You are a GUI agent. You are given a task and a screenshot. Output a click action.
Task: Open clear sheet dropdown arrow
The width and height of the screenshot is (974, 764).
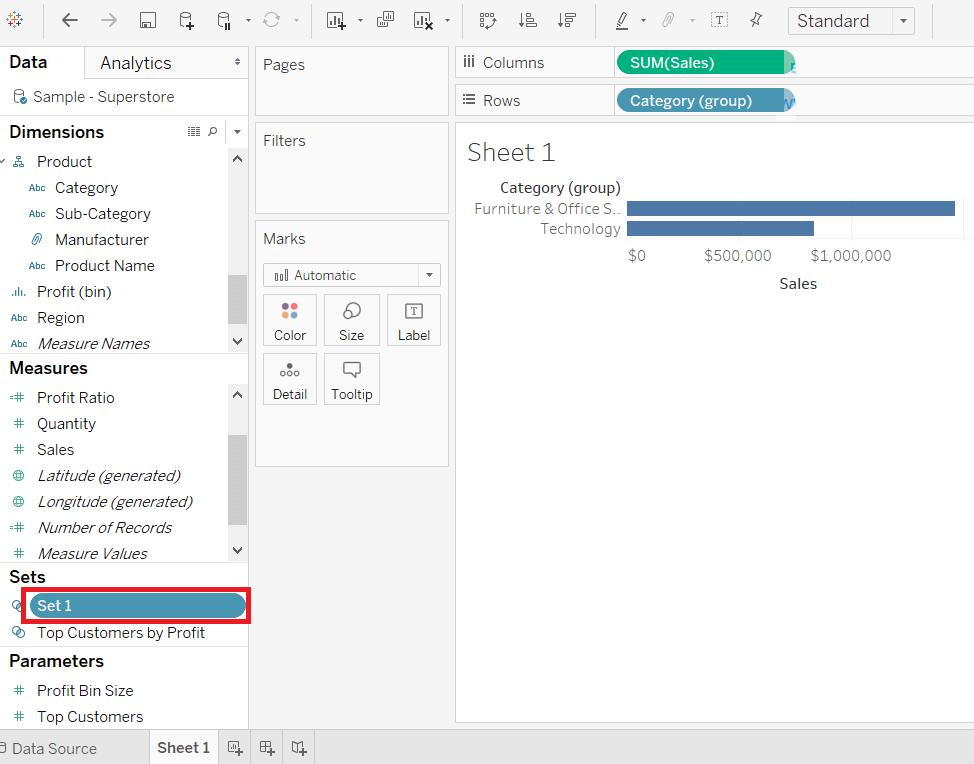coord(447,20)
